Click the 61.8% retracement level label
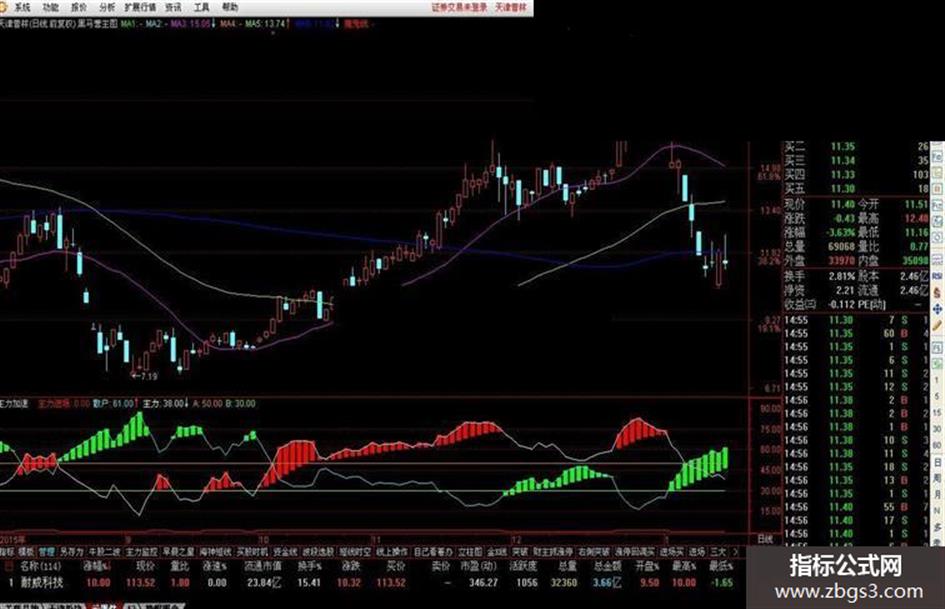The image size is (945, 609). pos(768,177)
